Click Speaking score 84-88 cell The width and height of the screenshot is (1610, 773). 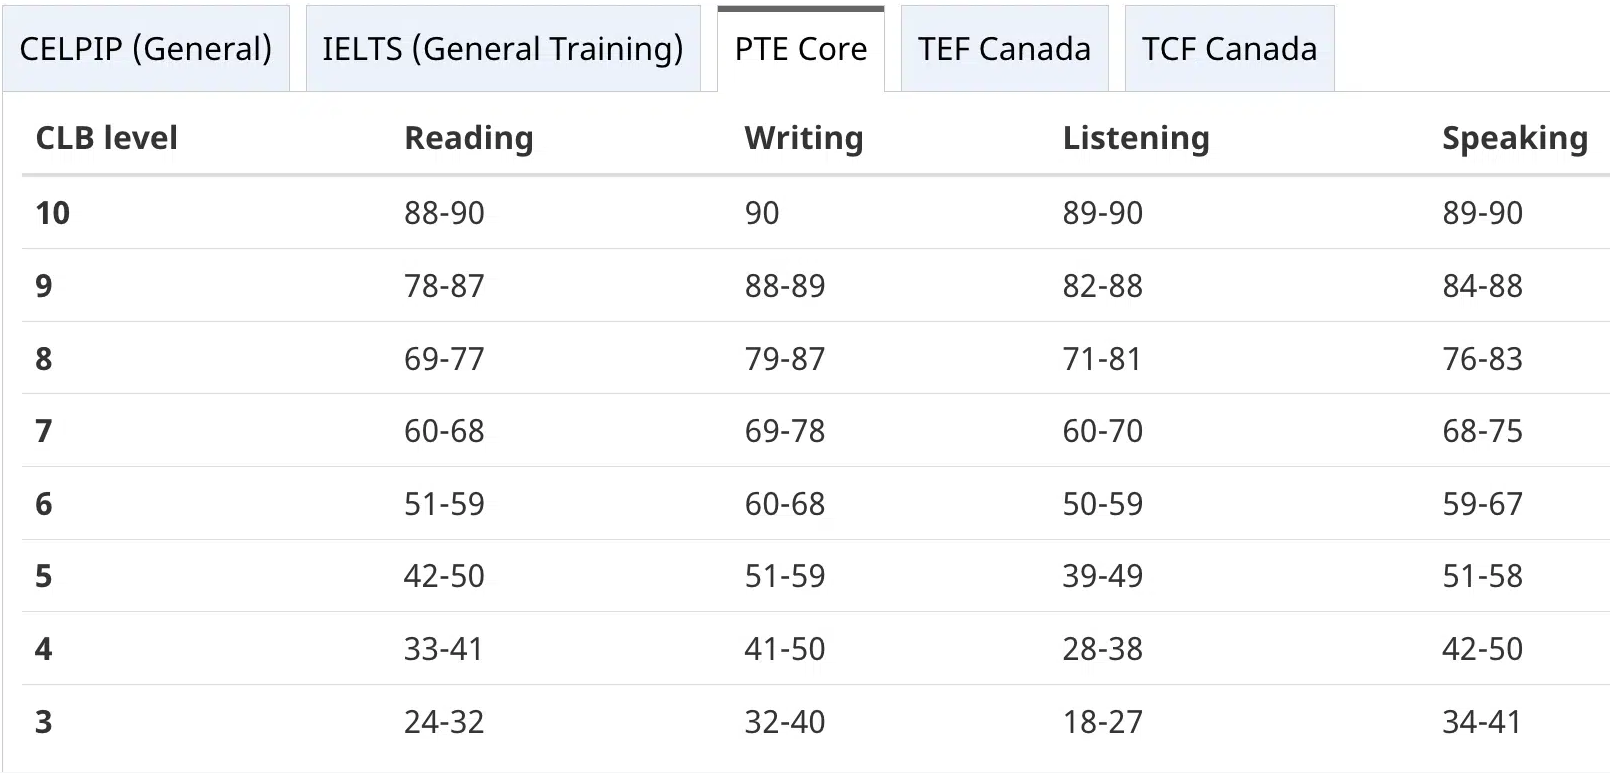tap(1482, 286)
